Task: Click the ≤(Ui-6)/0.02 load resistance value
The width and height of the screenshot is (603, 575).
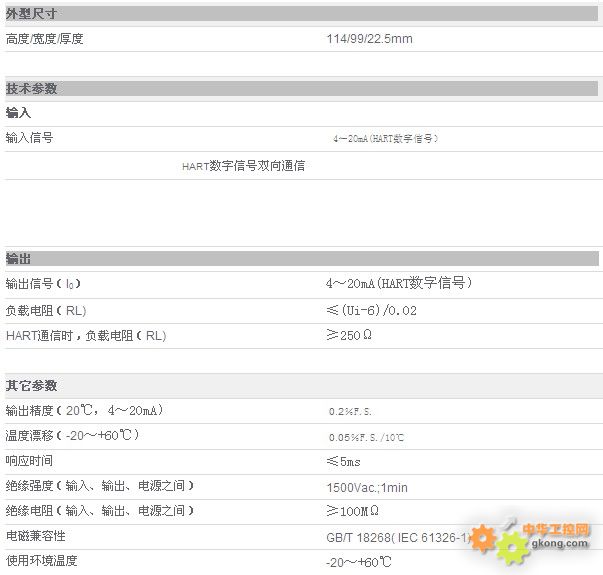Action: coord(371,311)
